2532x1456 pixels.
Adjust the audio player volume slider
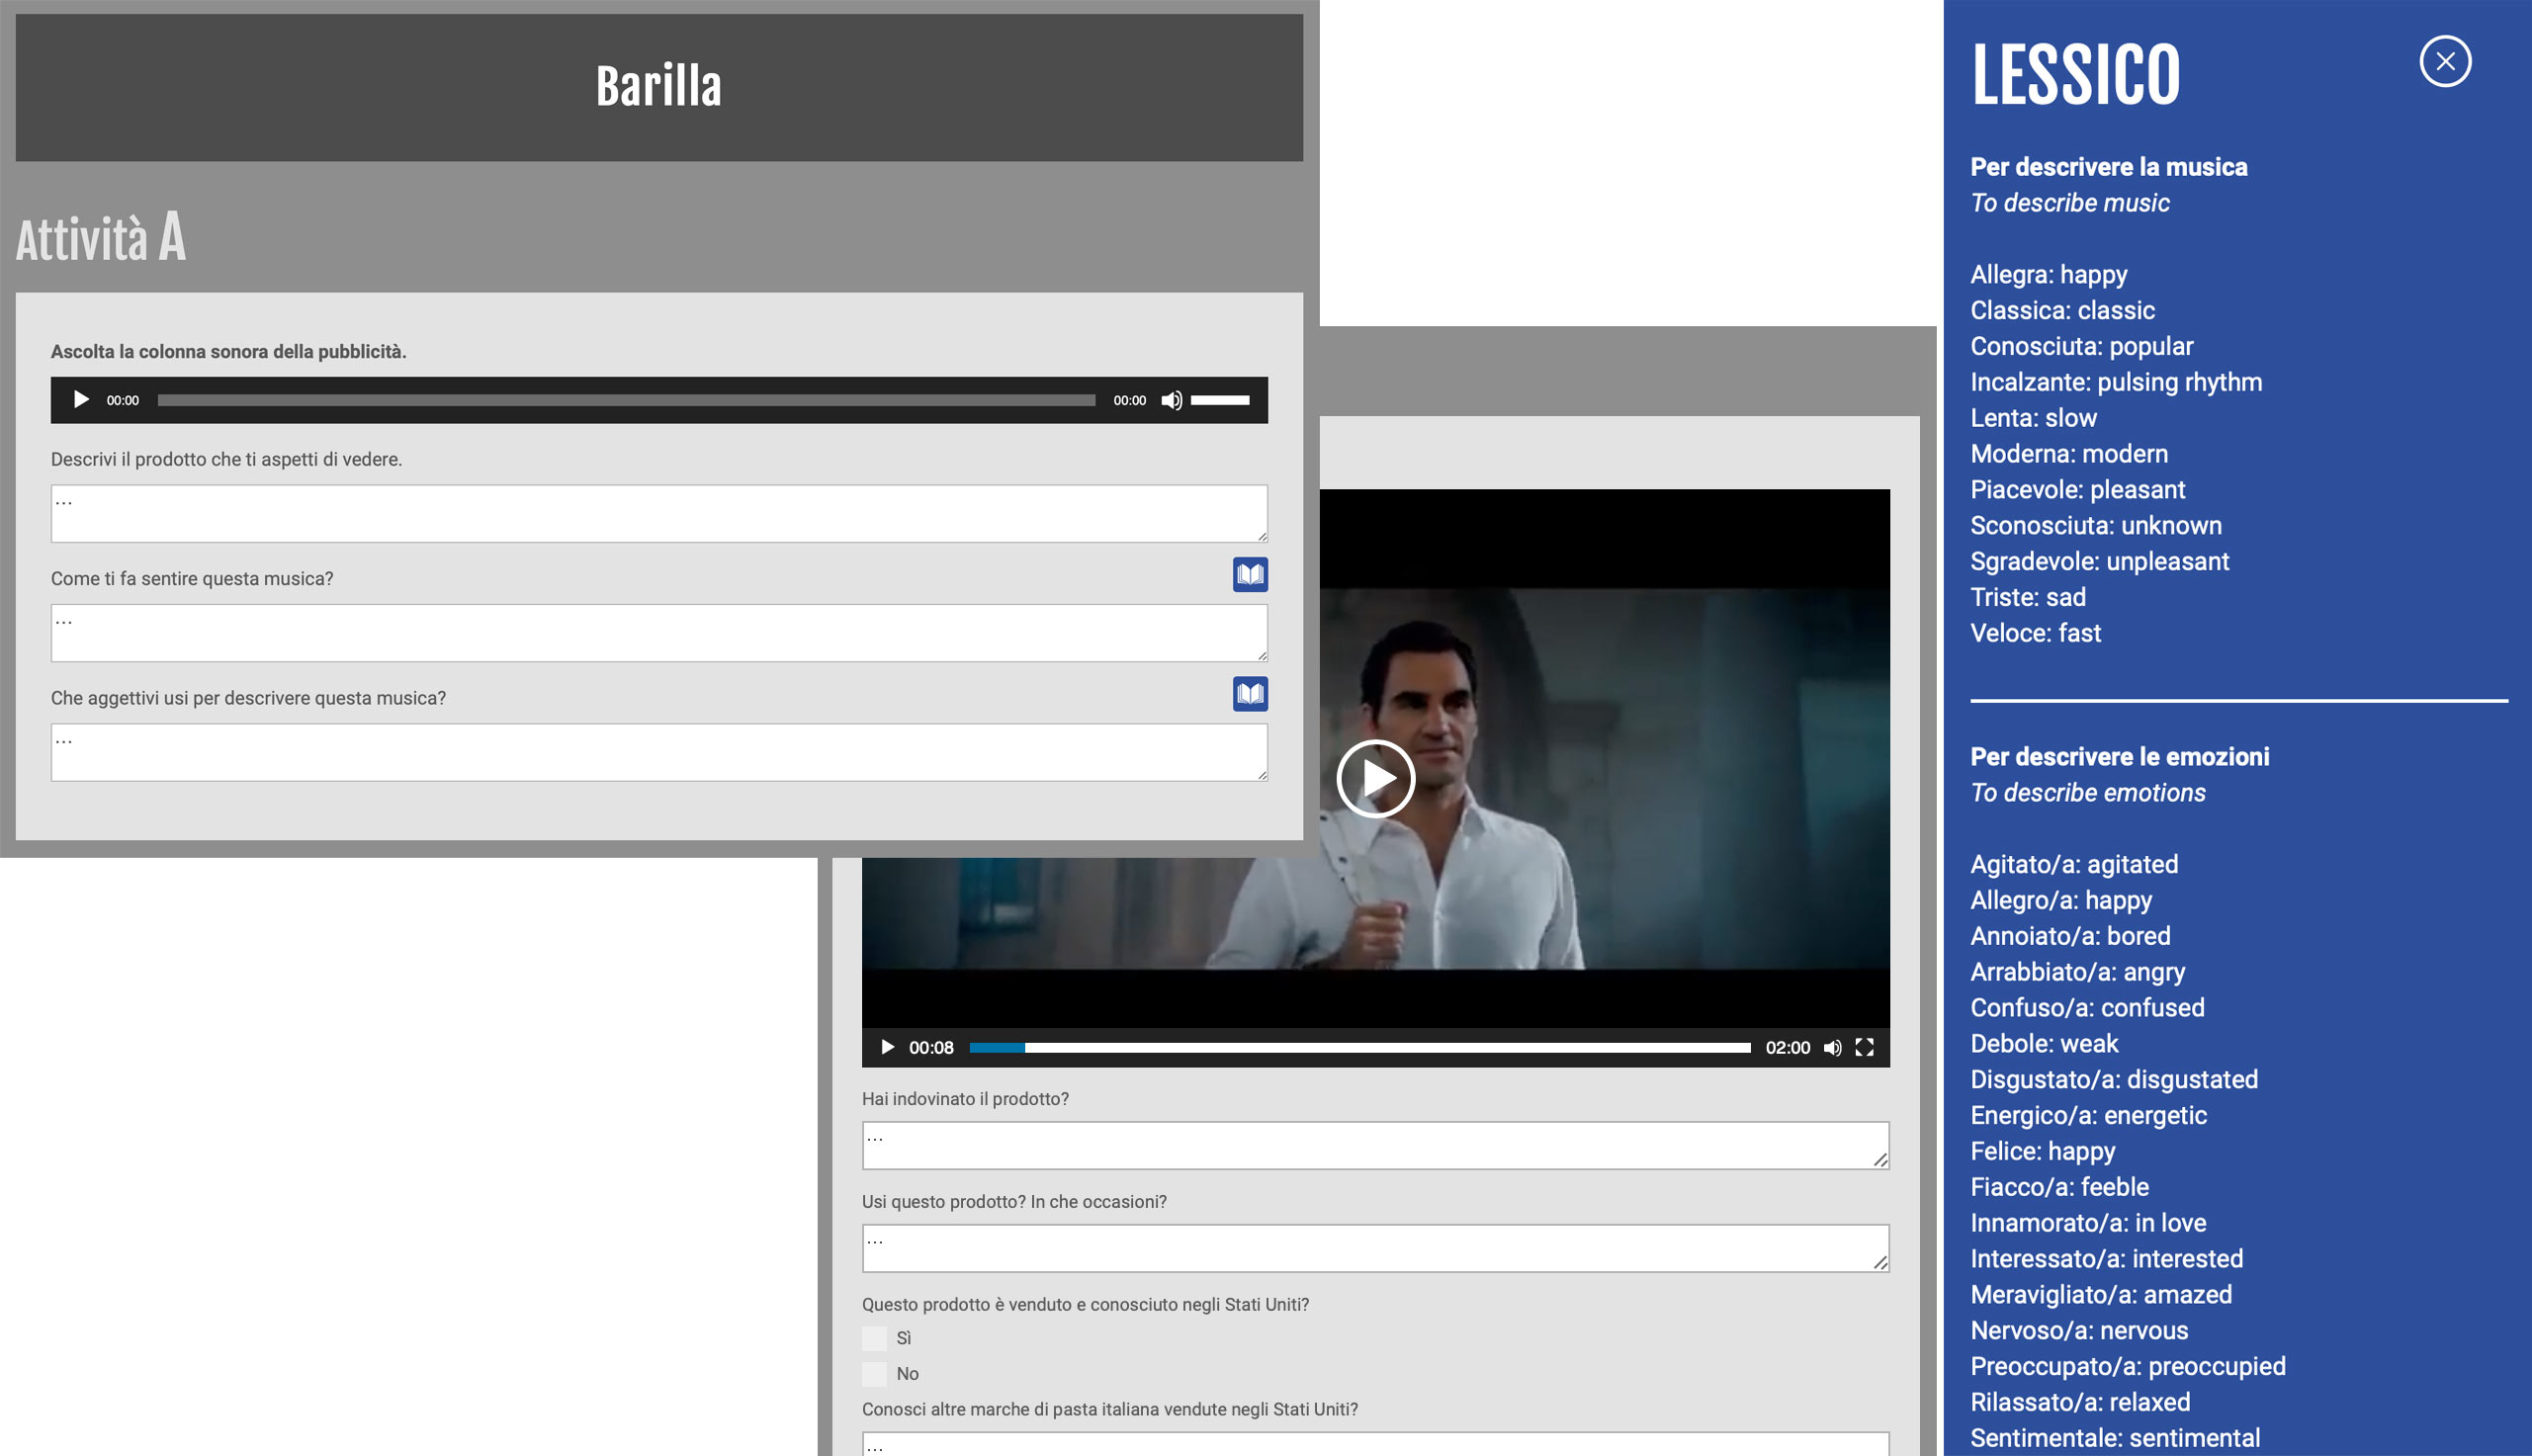(x=1220, y=400)
